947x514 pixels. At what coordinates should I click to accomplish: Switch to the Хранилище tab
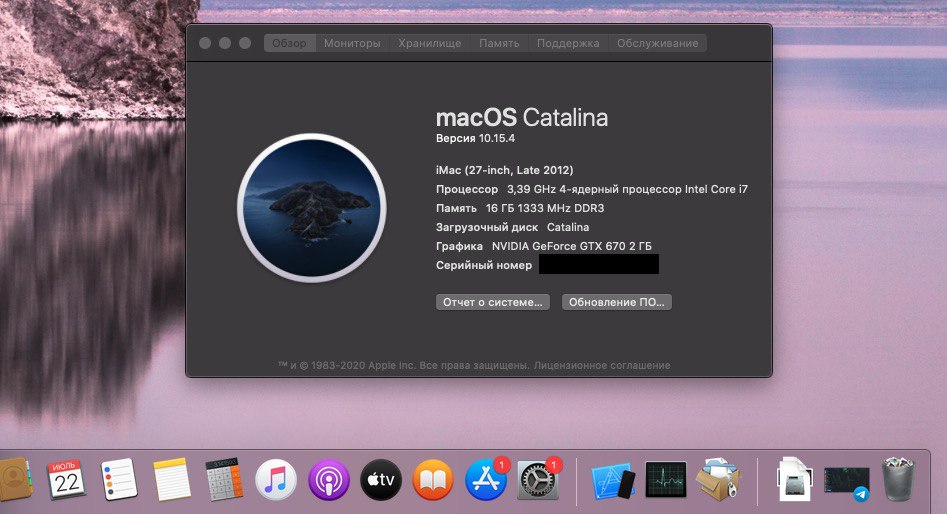[429, 43]
